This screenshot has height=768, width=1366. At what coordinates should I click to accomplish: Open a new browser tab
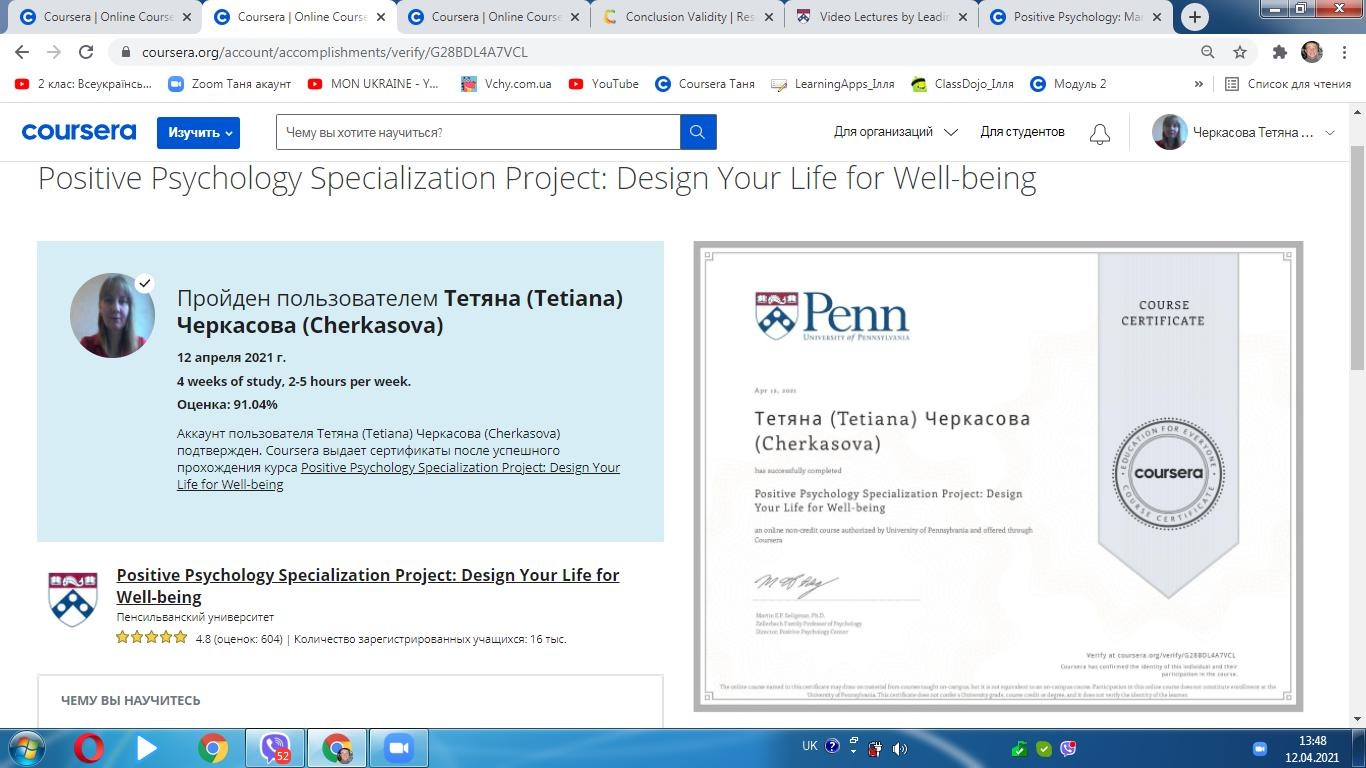pos(1194,17)
